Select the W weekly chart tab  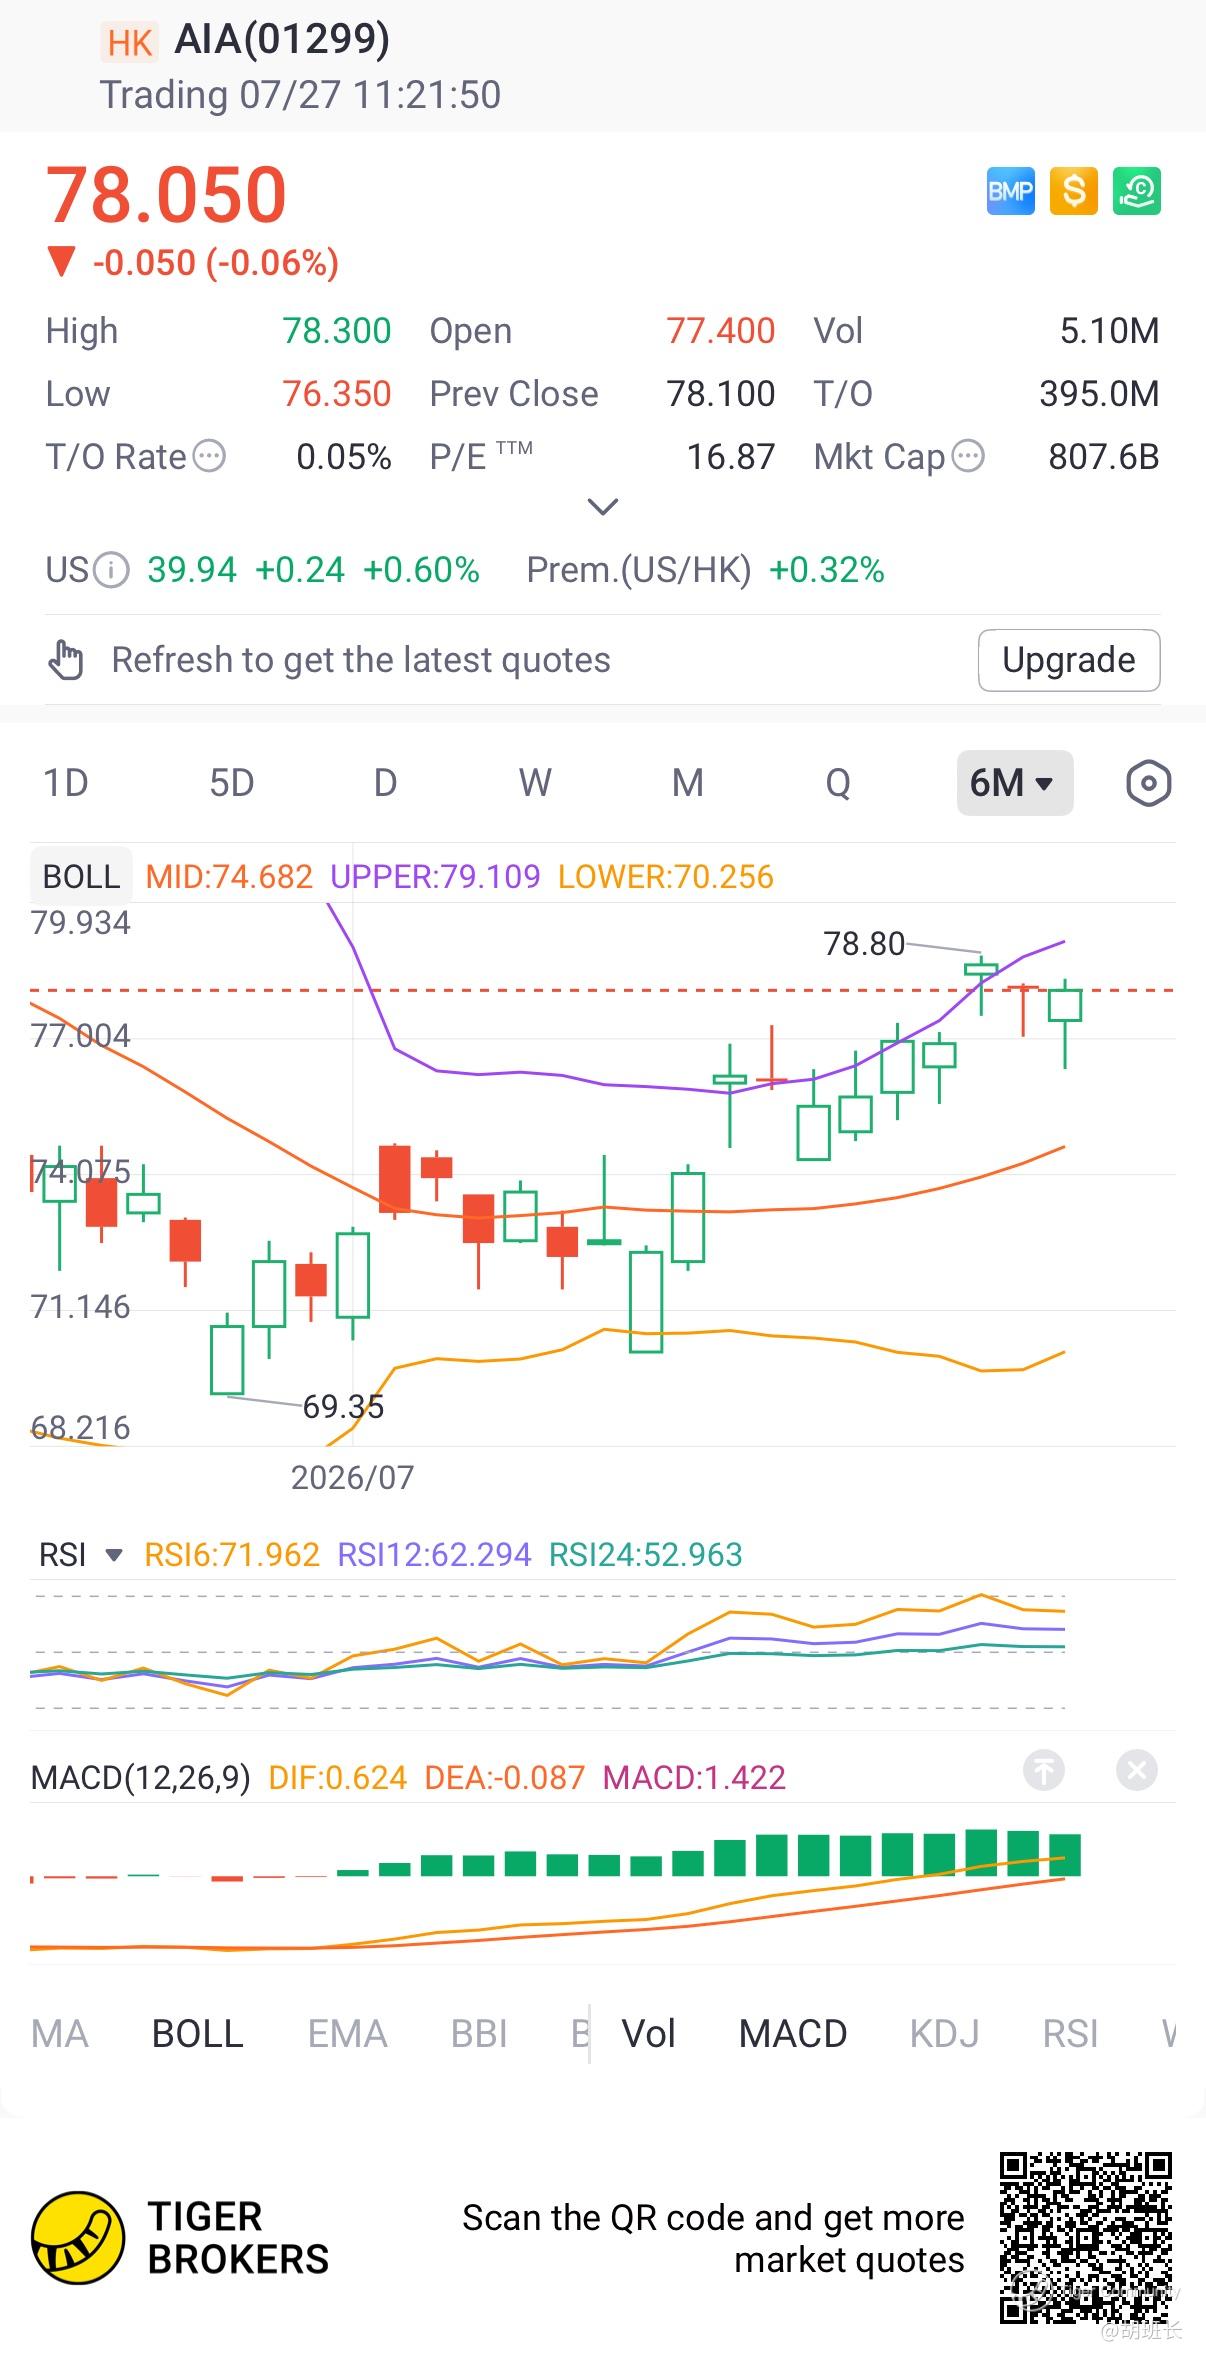tap(535, 783)
